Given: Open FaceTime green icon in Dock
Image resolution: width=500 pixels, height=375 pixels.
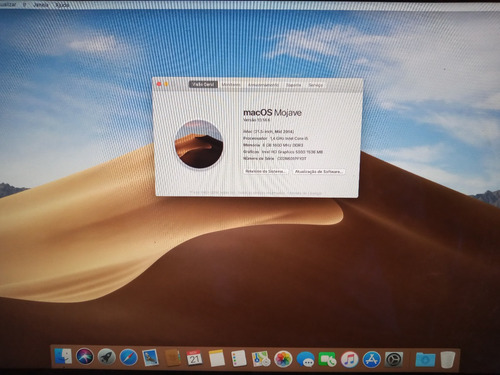Looking at the screenshot, I should tap(327, 360).
